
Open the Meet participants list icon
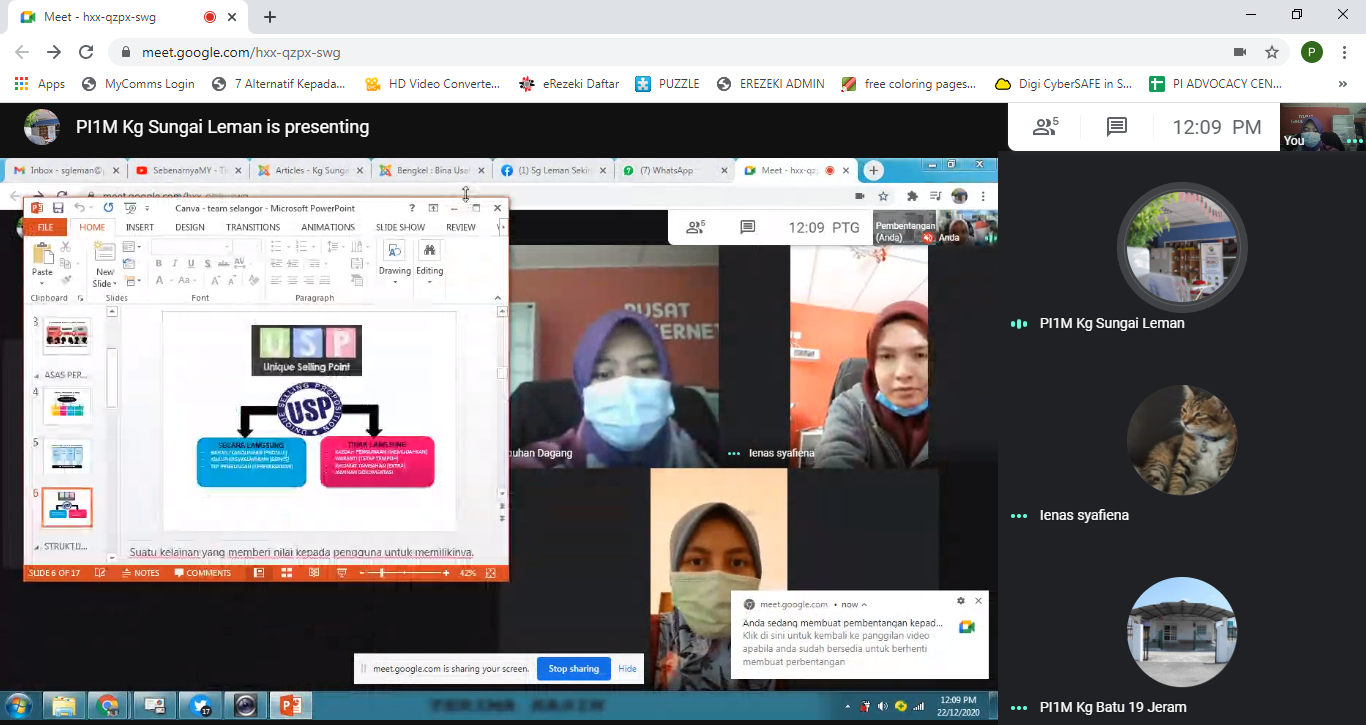tap(1045, 127)
